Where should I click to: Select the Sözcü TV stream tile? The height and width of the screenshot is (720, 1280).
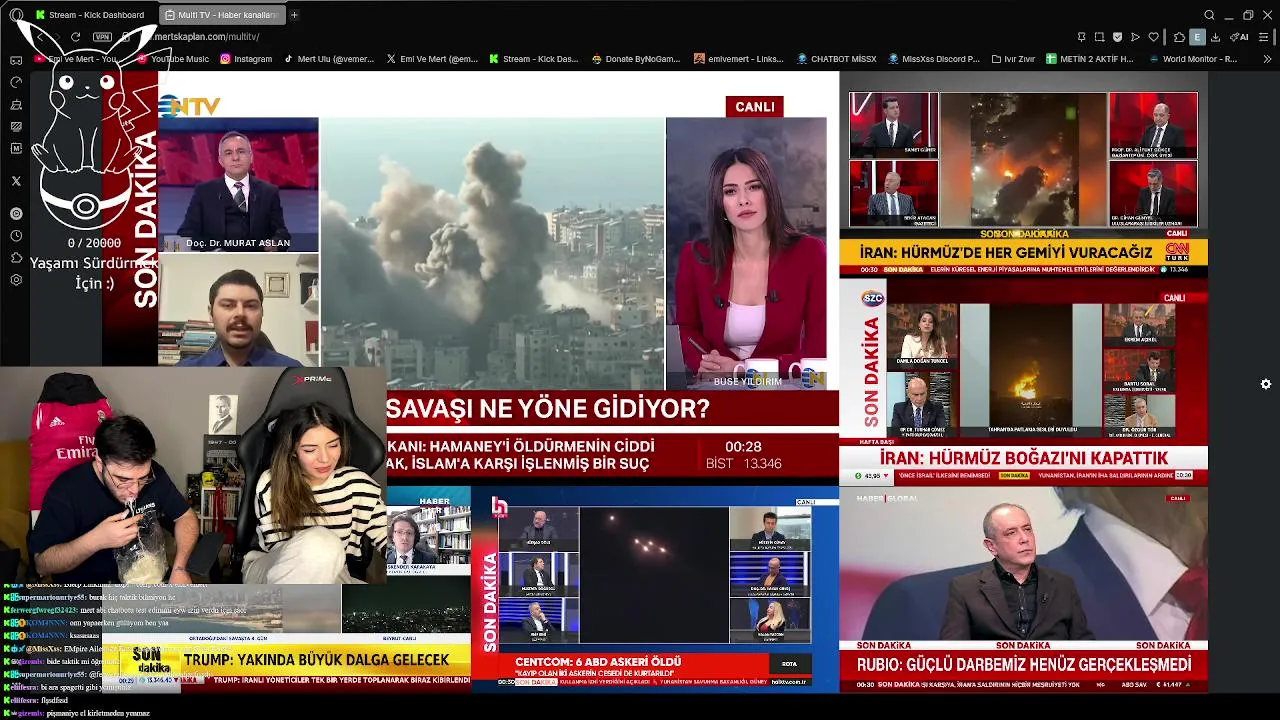click(x=1023, y=382)
